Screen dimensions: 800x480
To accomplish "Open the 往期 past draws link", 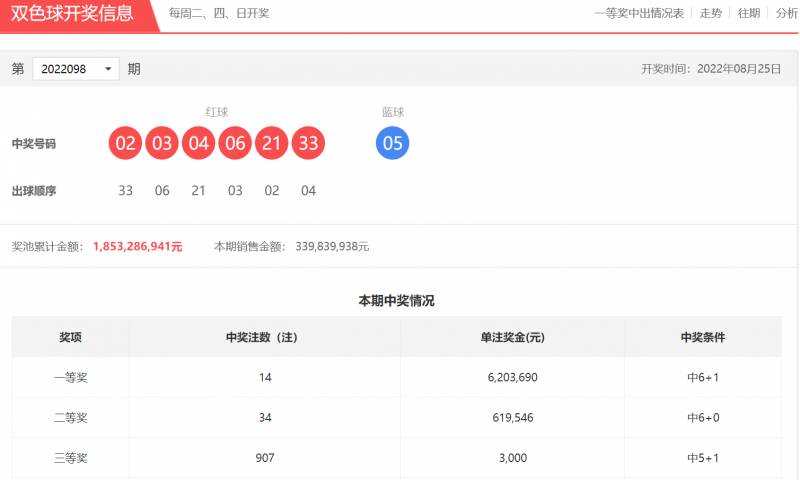I will click(749, 13).
